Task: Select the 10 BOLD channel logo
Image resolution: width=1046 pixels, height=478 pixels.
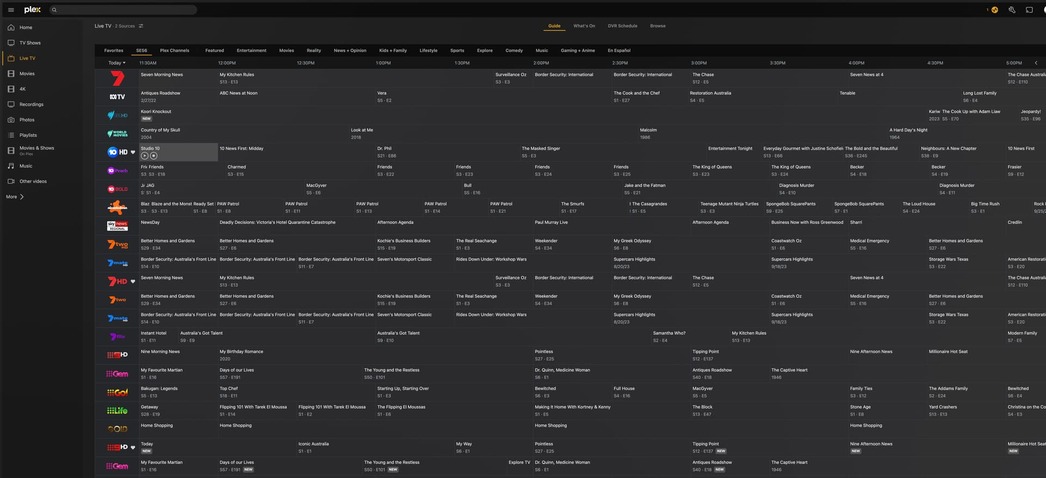Action: point(117,189)
